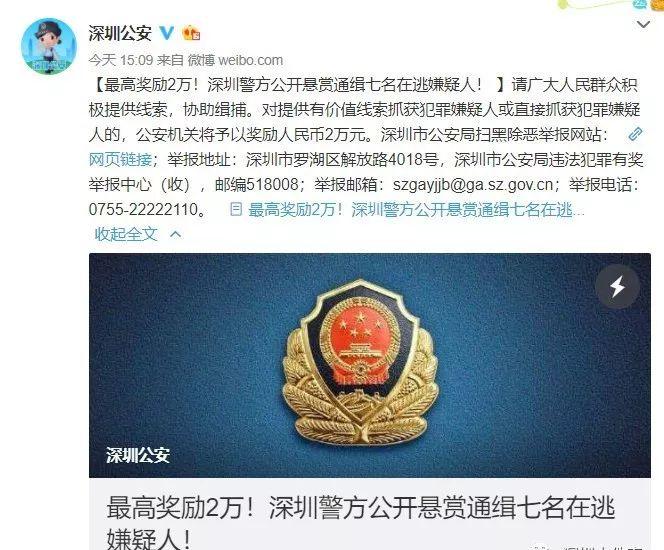
Task: Click the 今天 15:09 timestamp
Action: point(121,60)
